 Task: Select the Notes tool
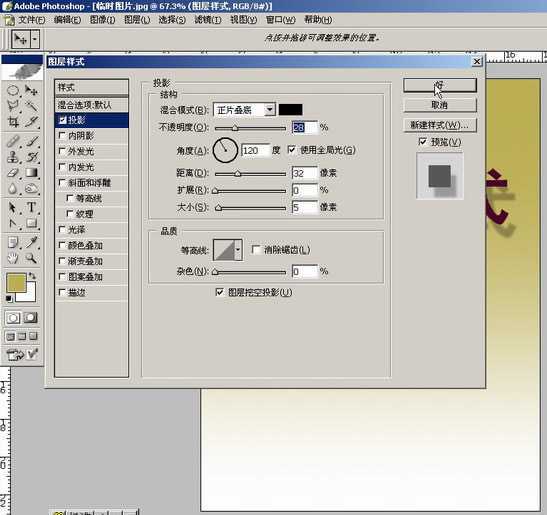click(x=13, y=242)
